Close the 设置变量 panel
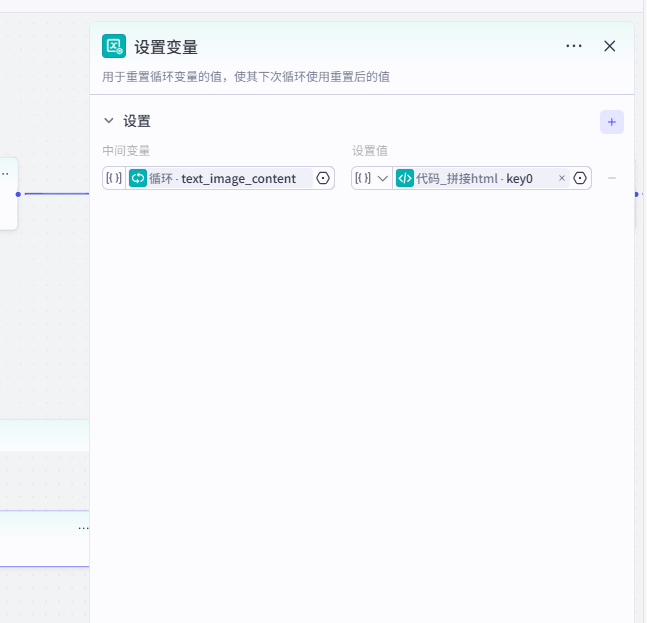The width and height of the screenshot is (647, 623). [x=610, y=46]
